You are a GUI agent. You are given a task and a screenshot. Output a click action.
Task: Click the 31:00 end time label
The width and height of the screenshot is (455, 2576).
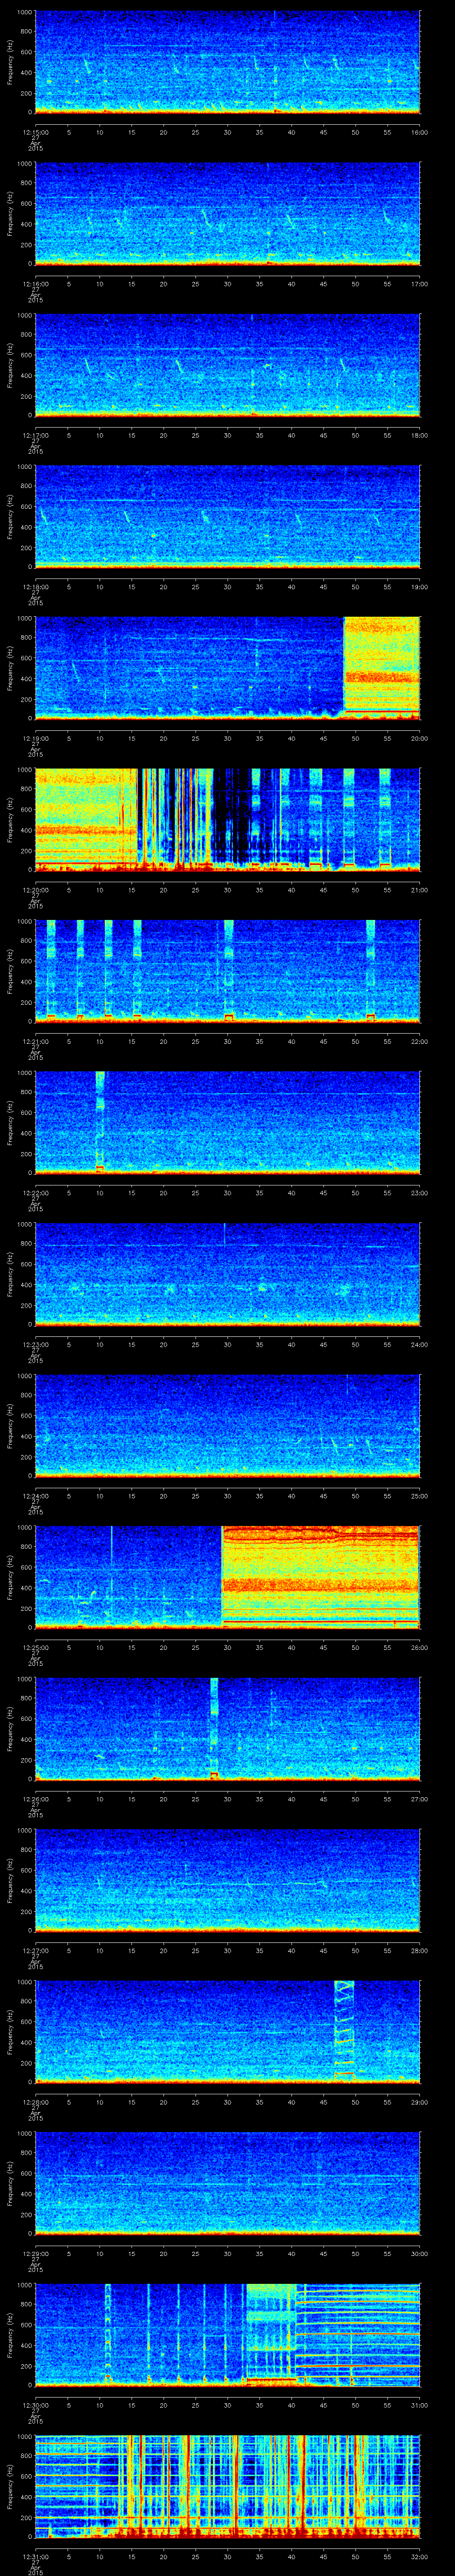(x=420, y=2405)
